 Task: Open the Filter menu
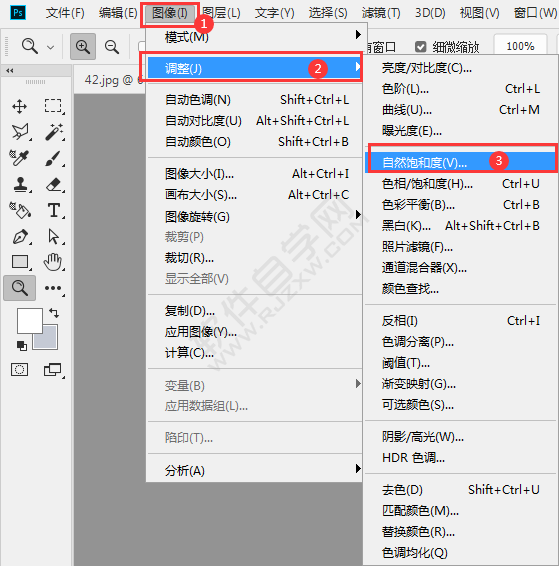(x=381, y=13)
